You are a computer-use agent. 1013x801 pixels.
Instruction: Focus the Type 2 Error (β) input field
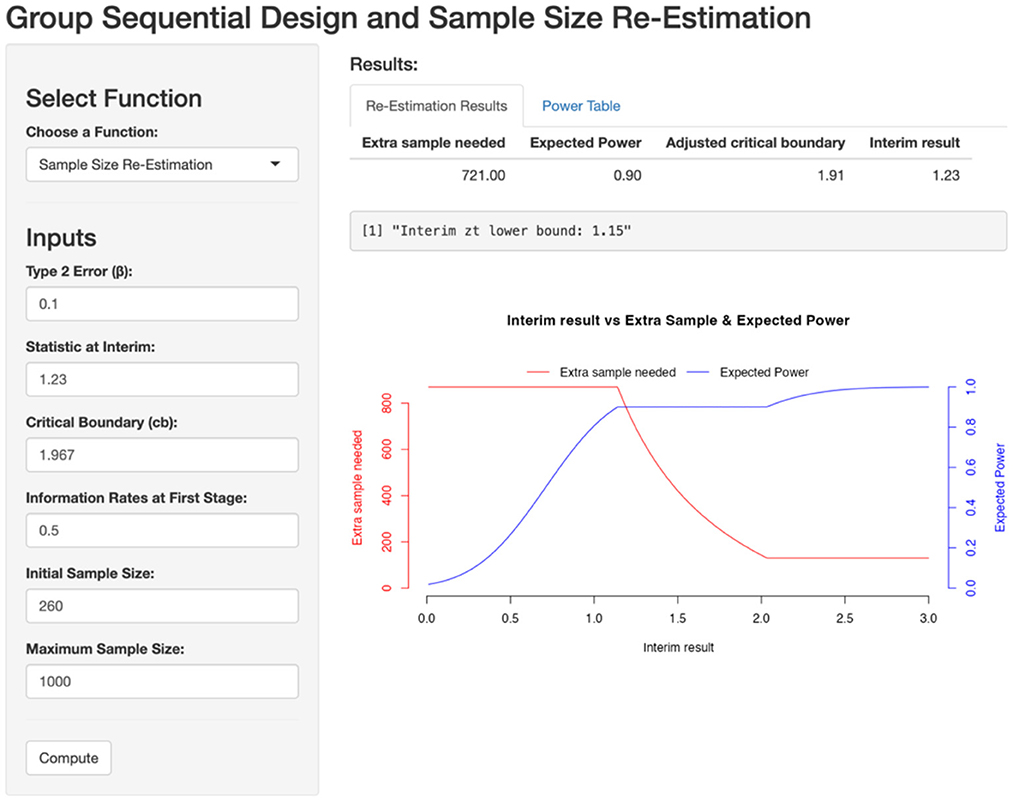coord(162,304)
